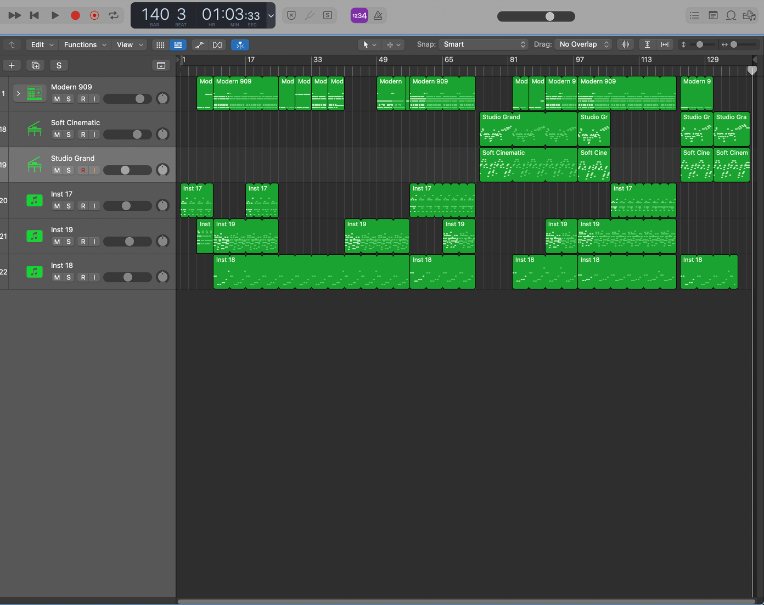The height and width of the screenshot is (605, 764).
Task: Open the Browsers media icon
Action: [x=749, y=16]
